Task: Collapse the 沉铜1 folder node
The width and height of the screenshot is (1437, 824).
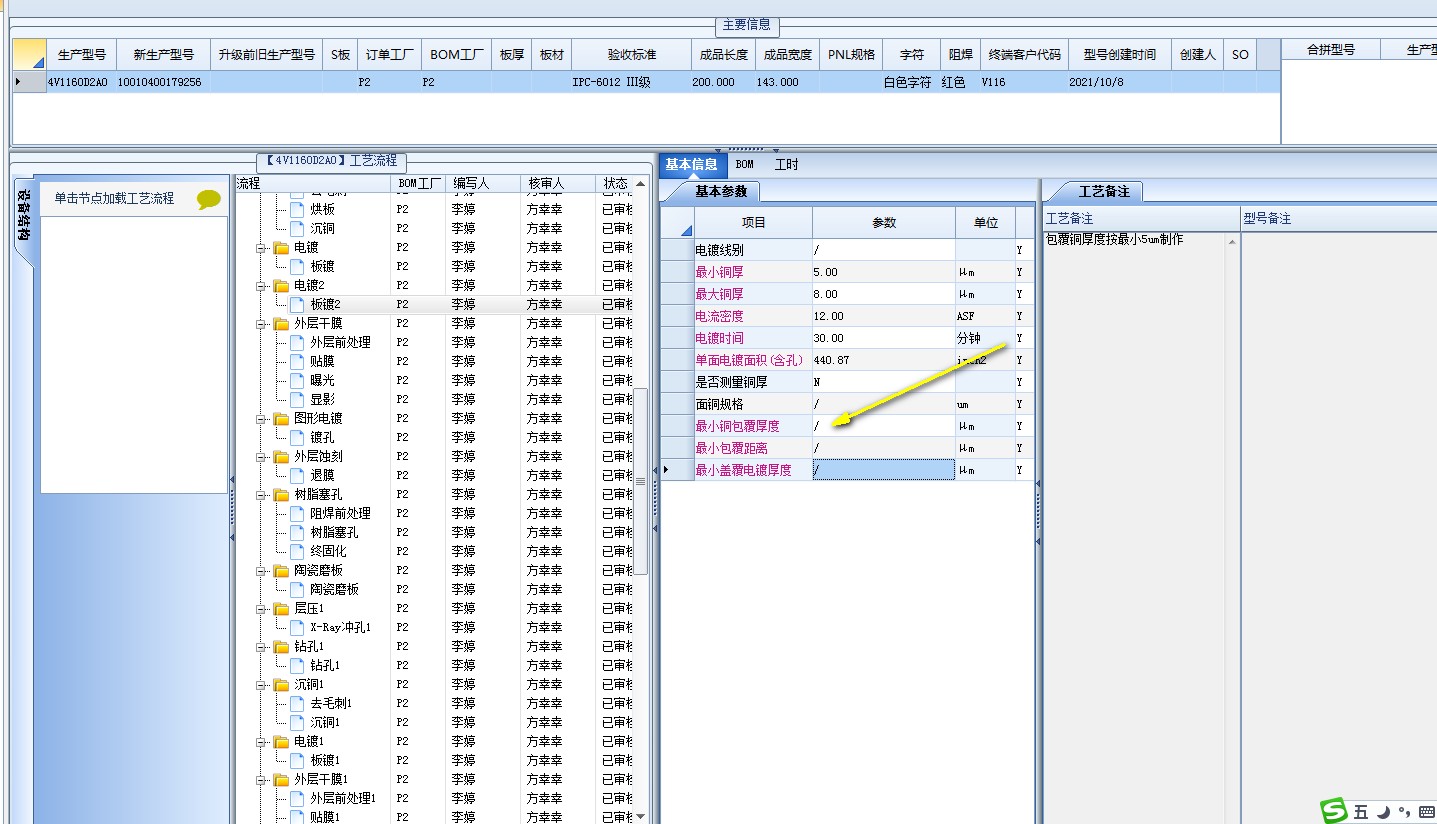Action: [262, 685]
